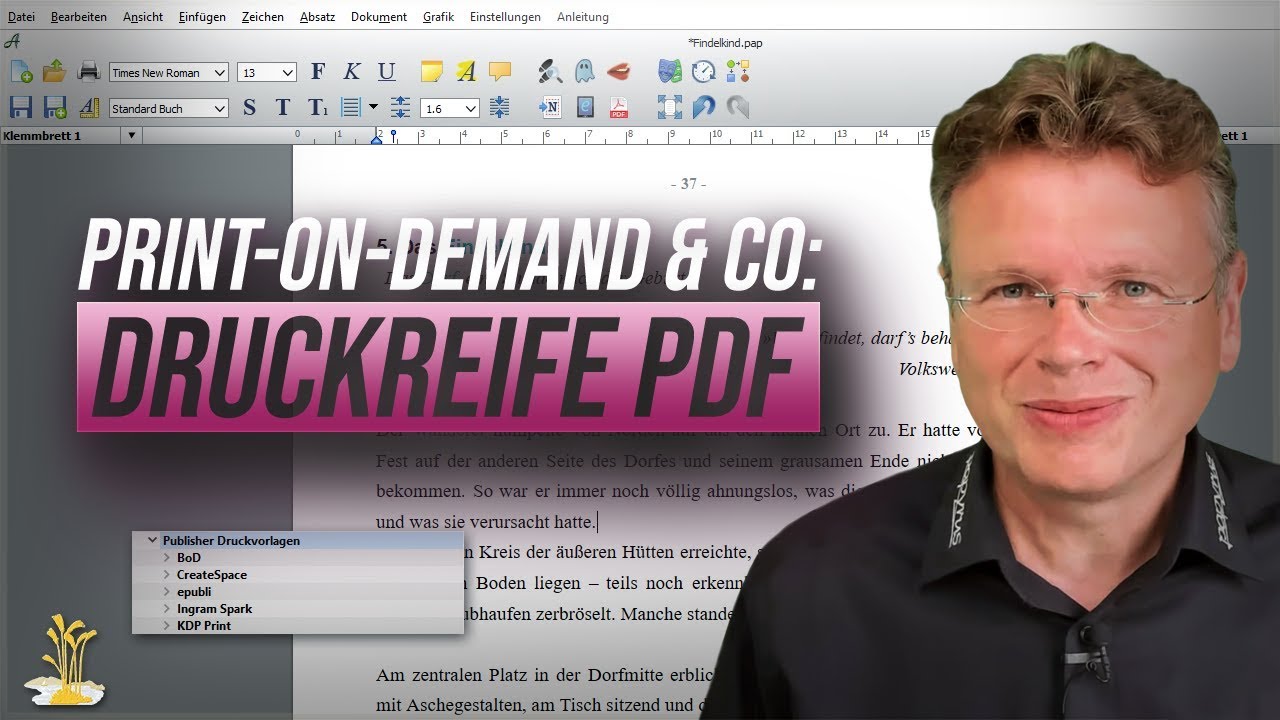Open the clock timeline icon

(x=704, y=71)
